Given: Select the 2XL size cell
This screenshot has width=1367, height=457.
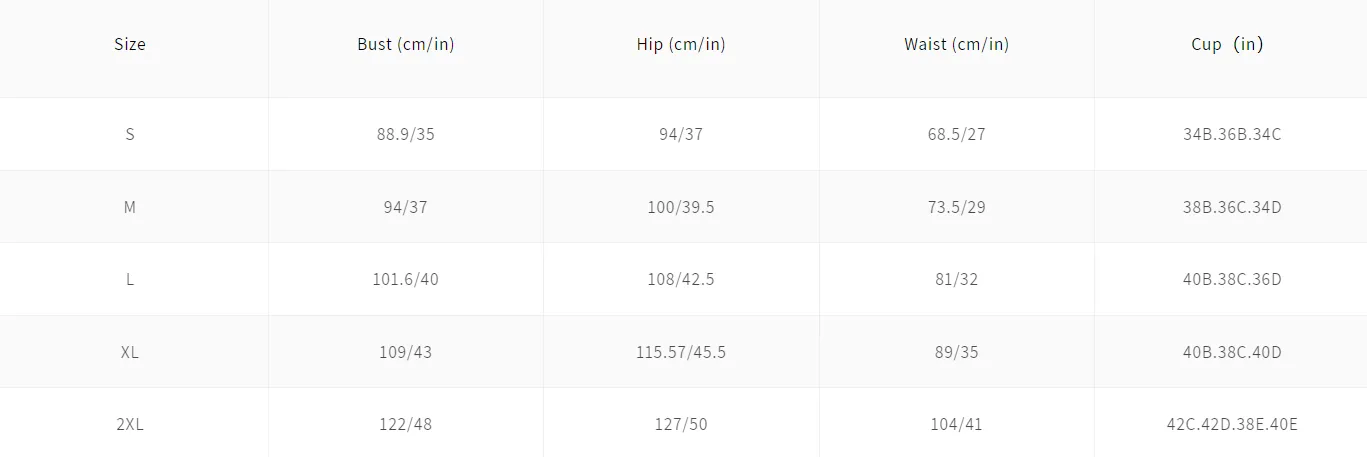Looking at the screenshot, I should [130, 424].
